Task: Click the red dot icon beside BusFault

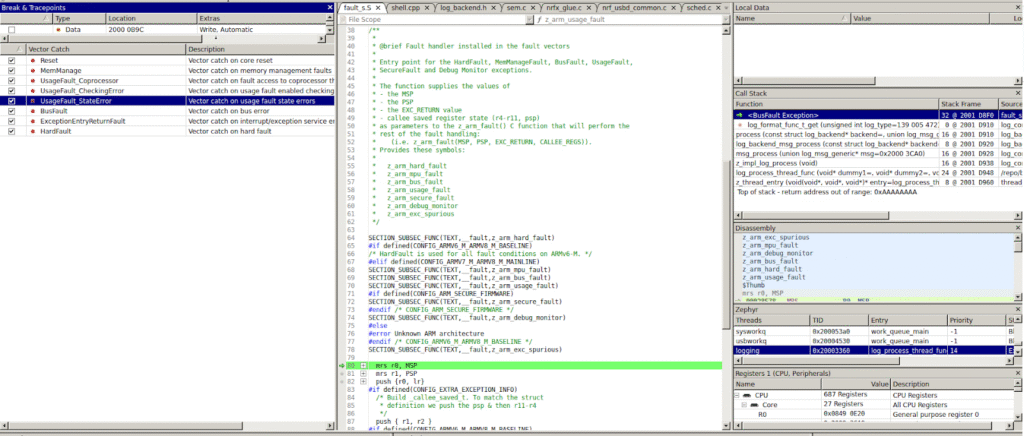Action: click(x=33, y=111)
